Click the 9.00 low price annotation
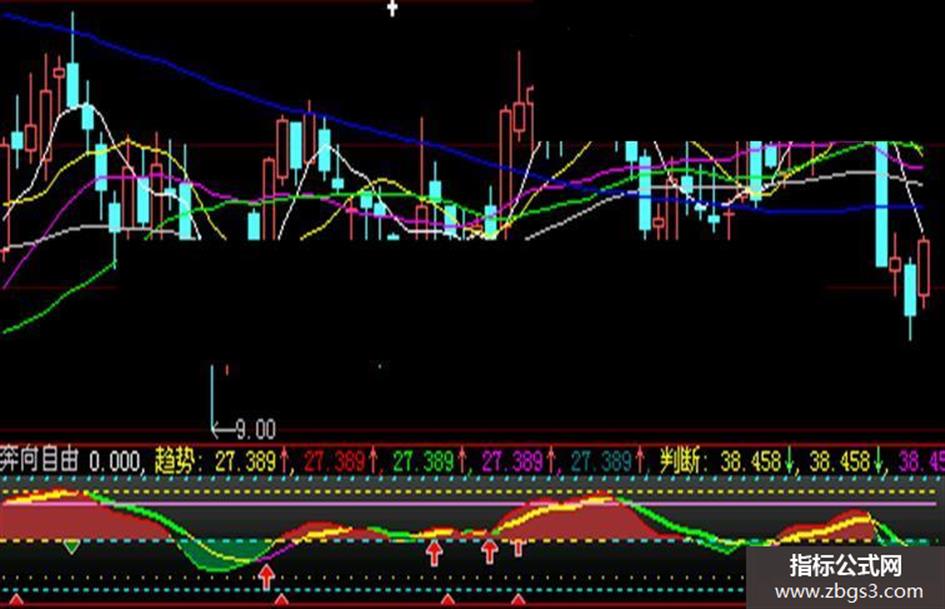This screenshot has width=945, height=609. [x=256, y=430]
